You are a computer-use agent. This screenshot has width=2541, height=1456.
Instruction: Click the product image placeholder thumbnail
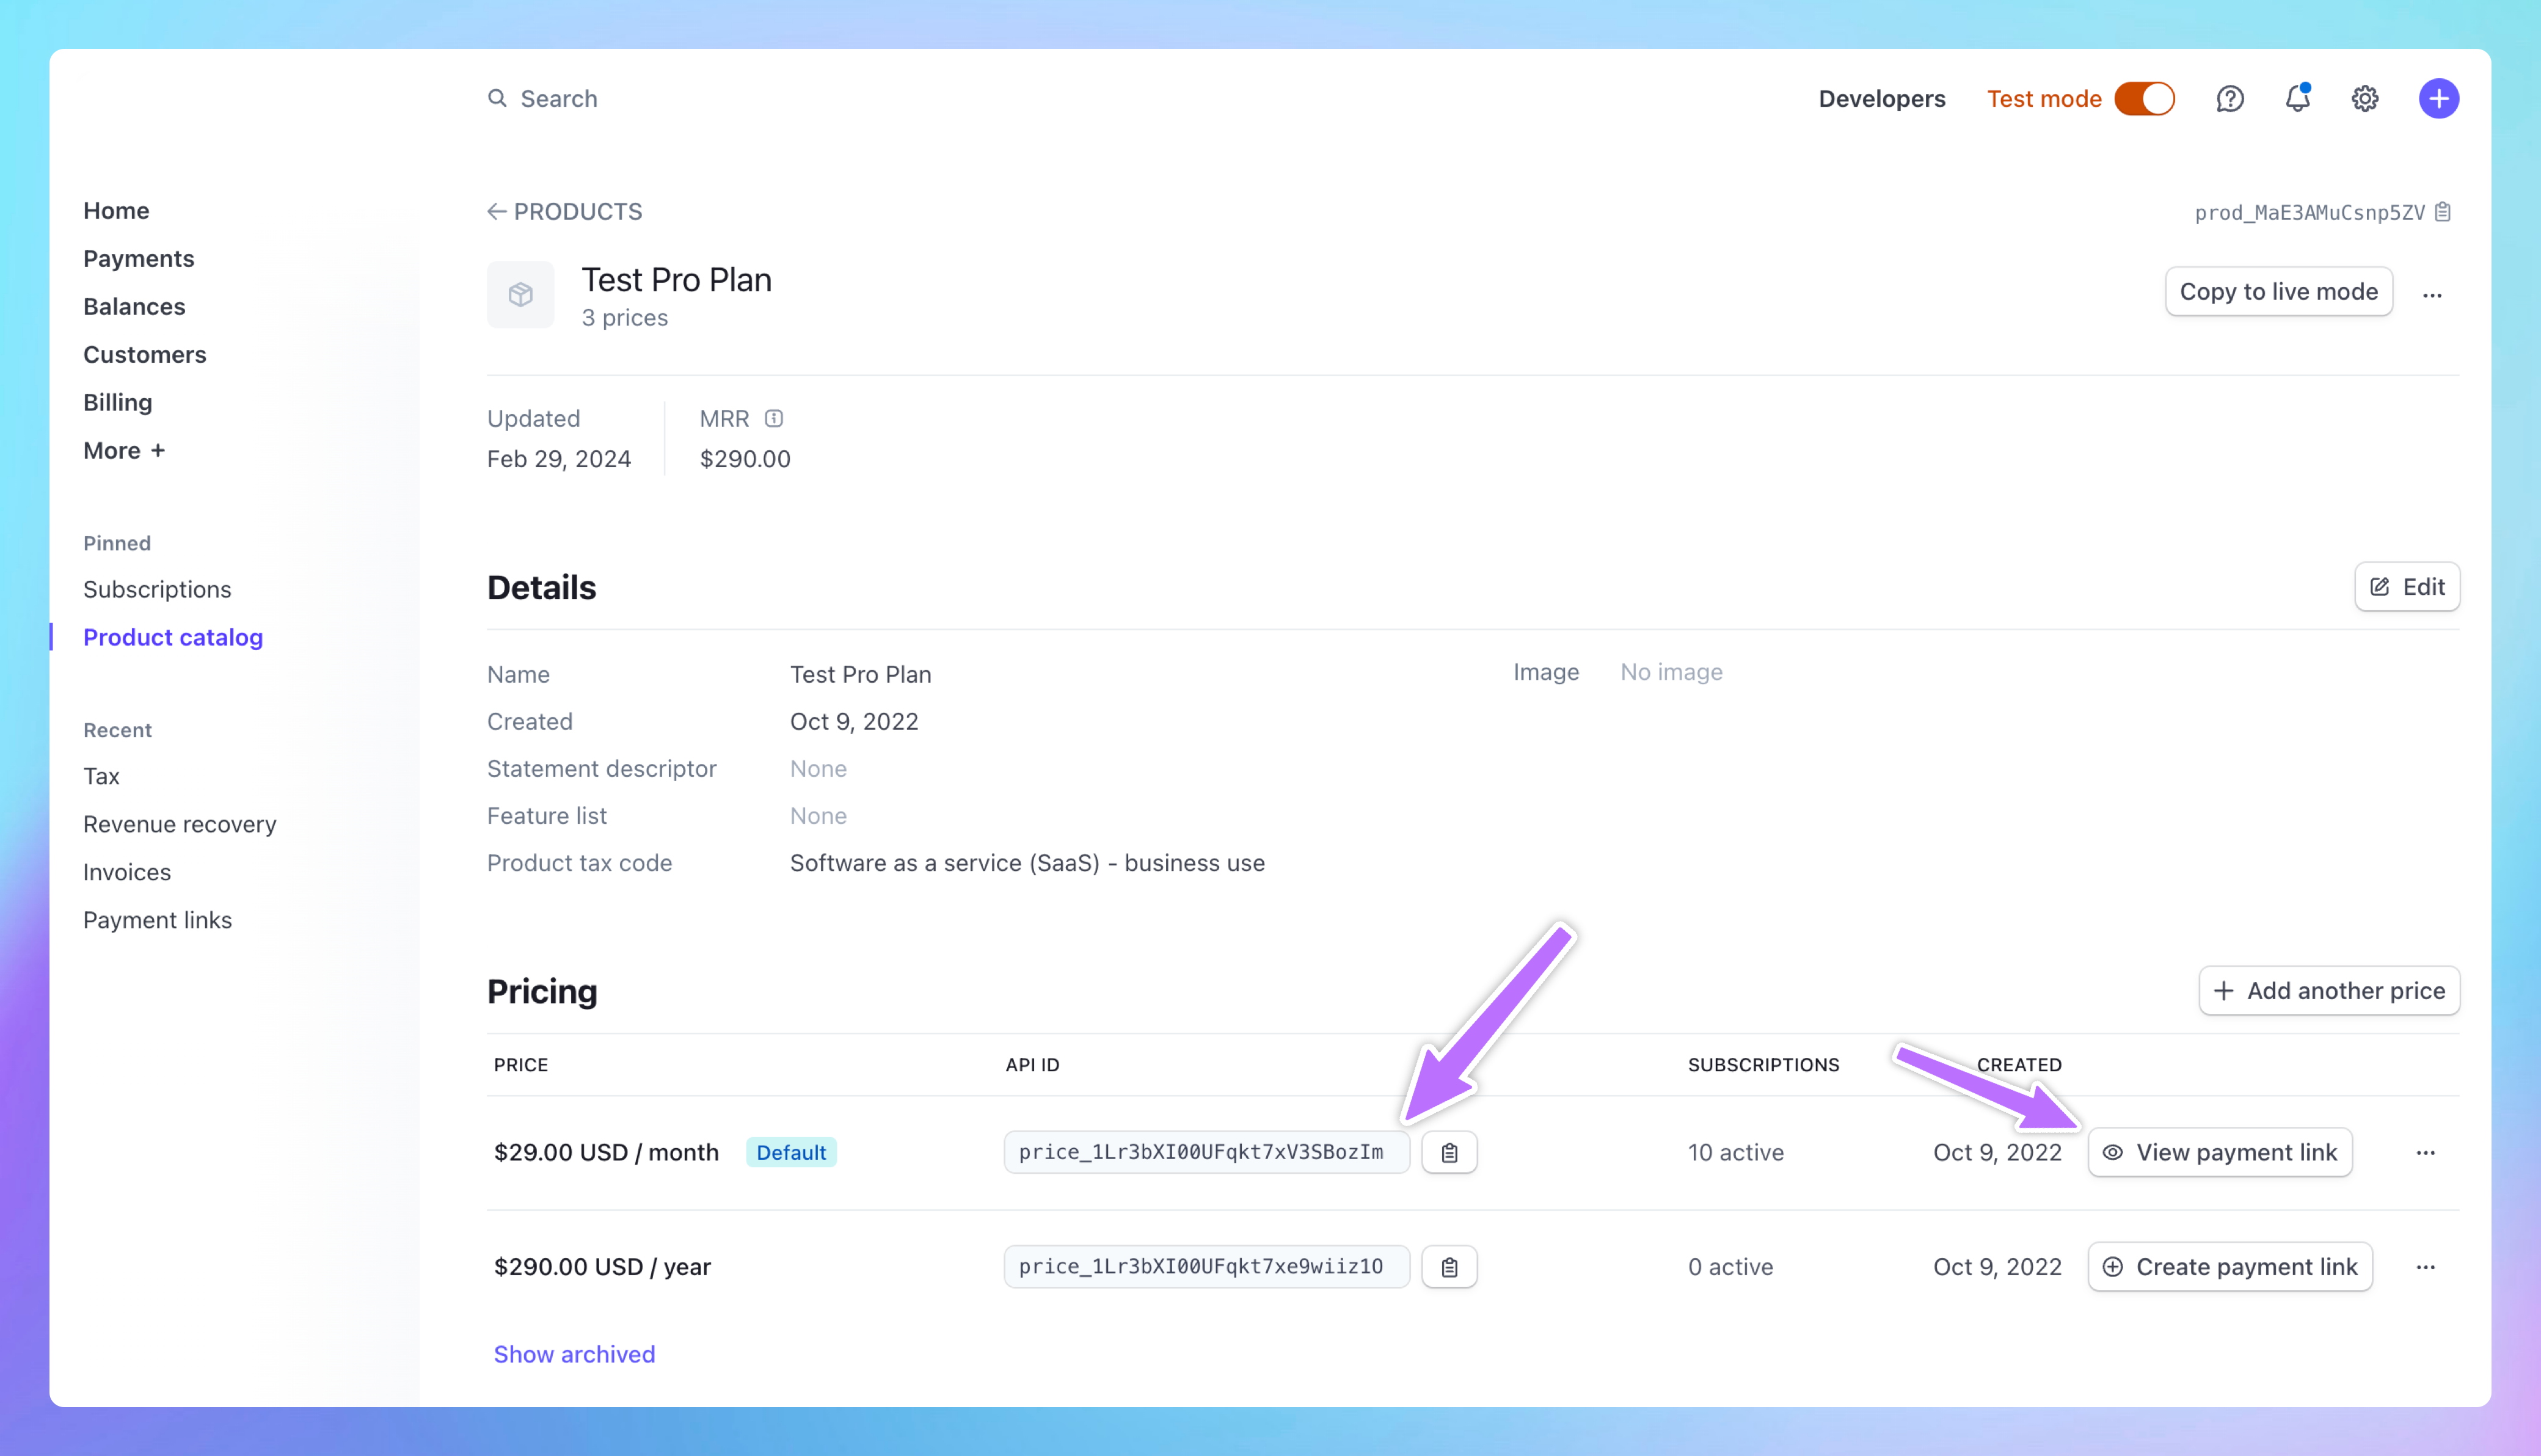pyautogui.click(x=520, y=294)
